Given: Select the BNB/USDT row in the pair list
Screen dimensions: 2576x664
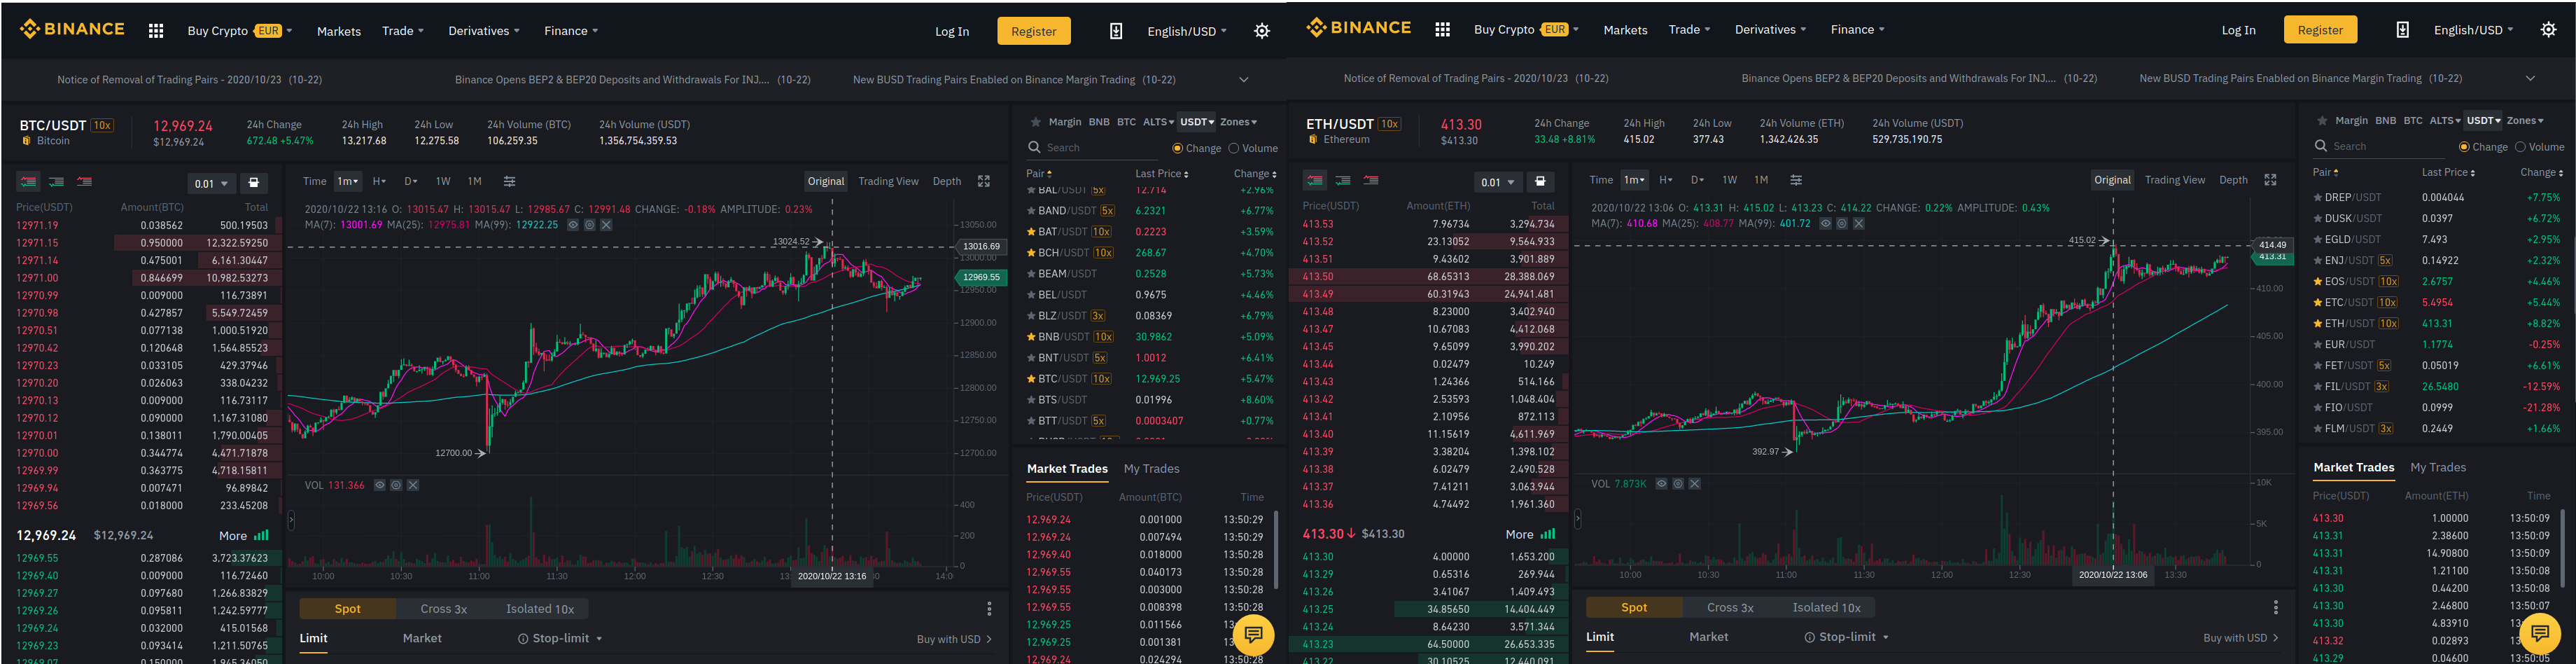Looking at the screenshot, I should click(x=1150, y=337).
